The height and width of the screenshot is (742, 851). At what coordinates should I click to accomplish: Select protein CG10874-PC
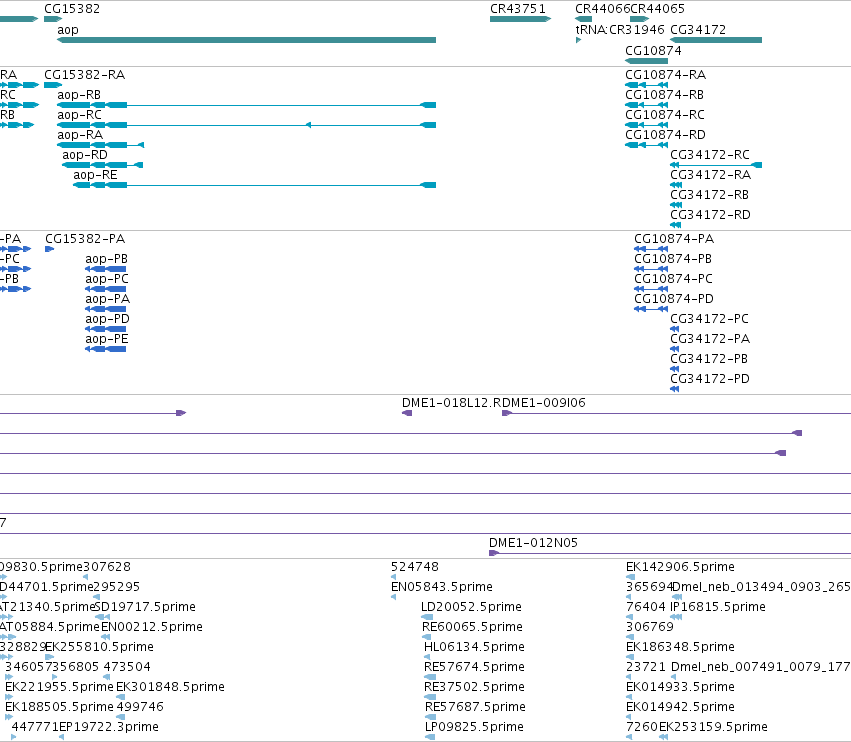(651, 289)
